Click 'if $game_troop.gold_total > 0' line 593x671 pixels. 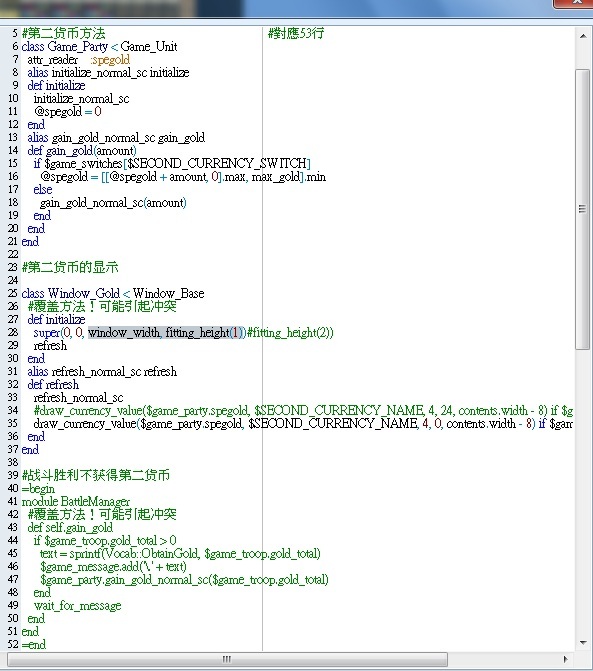105,540
